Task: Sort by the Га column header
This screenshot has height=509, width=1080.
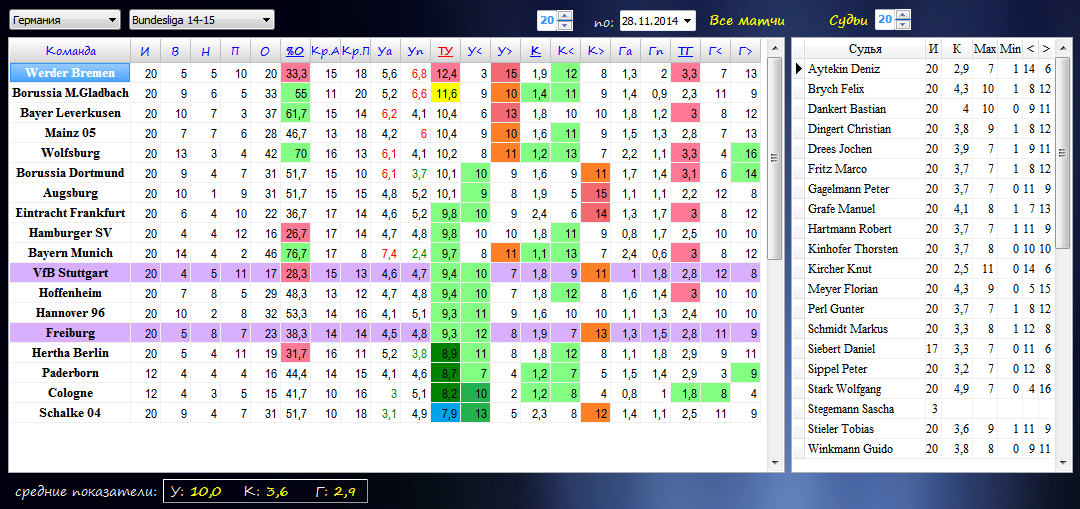Action: pyautogui.click(x=626, y=51)
